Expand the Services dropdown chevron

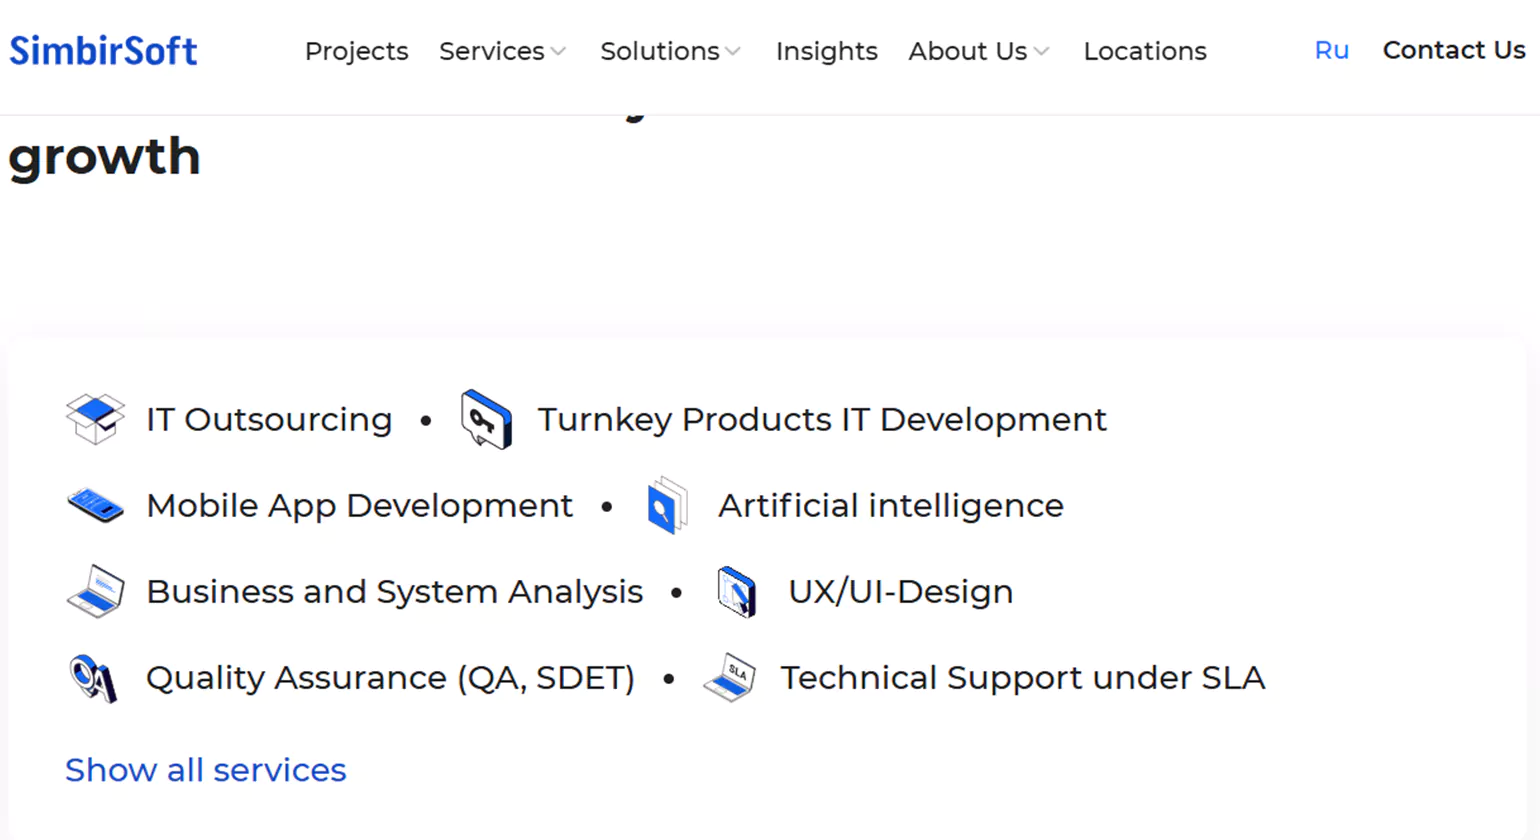point(559,52)
